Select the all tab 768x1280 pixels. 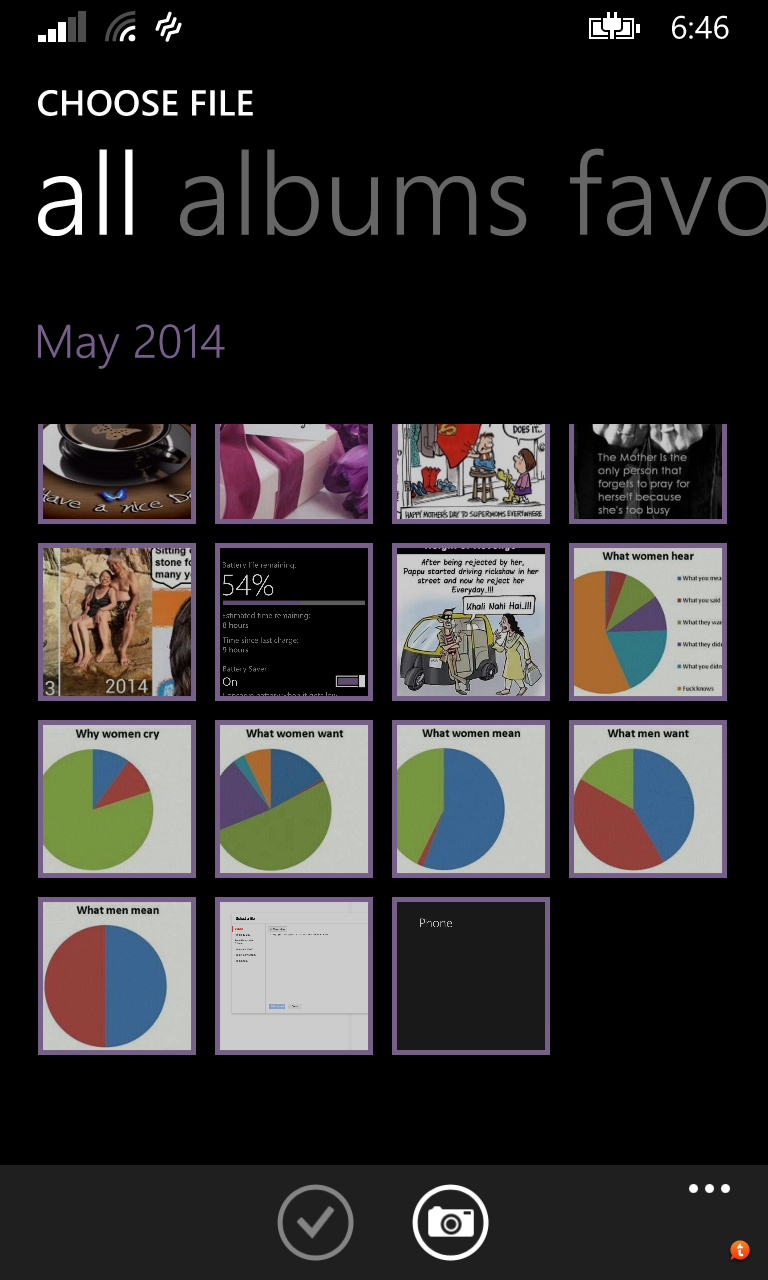[x=86, y=195]
